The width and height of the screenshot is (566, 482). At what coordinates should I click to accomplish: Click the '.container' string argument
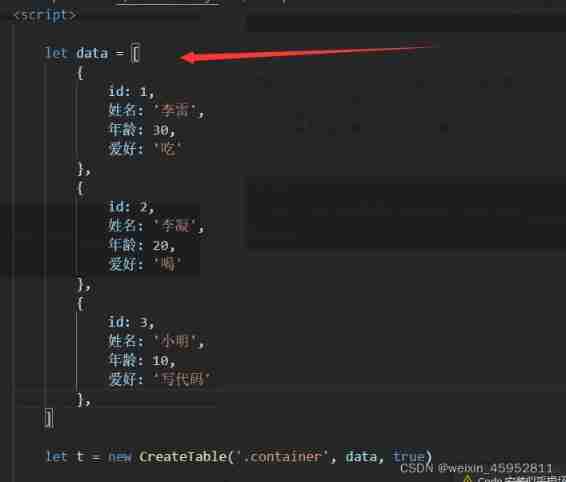pyautogui.click(x=282, y=457)
